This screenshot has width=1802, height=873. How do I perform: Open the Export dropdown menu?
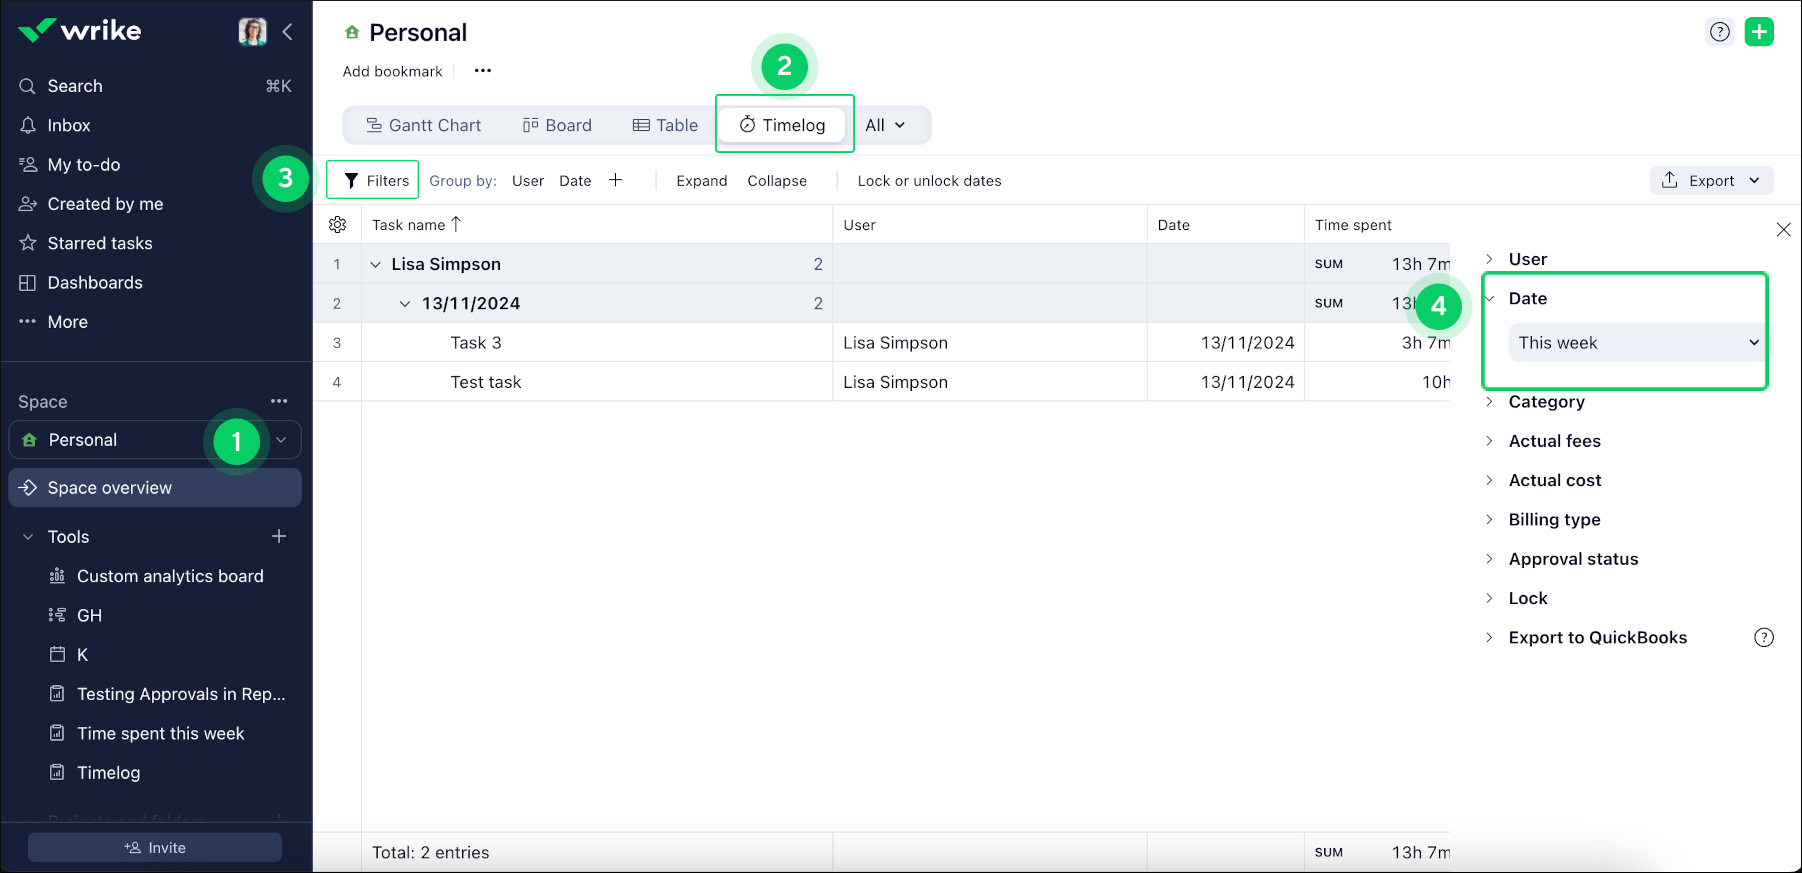click(1711, 181)
